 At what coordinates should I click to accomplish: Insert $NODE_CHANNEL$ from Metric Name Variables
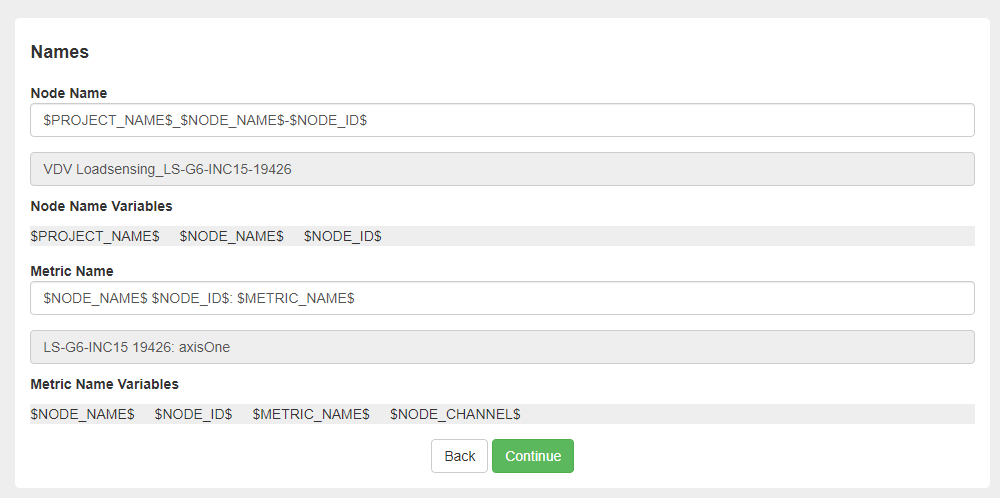tap(455, 414)
